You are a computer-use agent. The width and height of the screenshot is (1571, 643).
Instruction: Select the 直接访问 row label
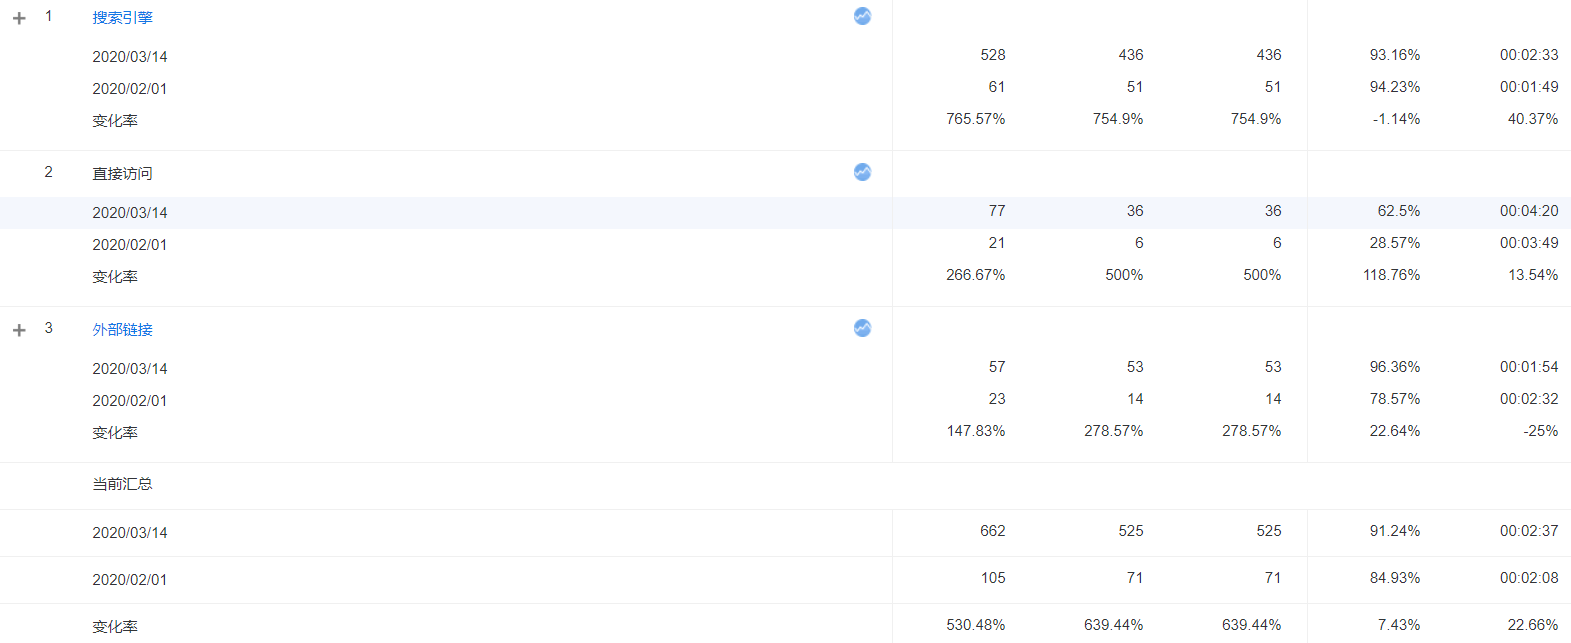click(123, 174)
